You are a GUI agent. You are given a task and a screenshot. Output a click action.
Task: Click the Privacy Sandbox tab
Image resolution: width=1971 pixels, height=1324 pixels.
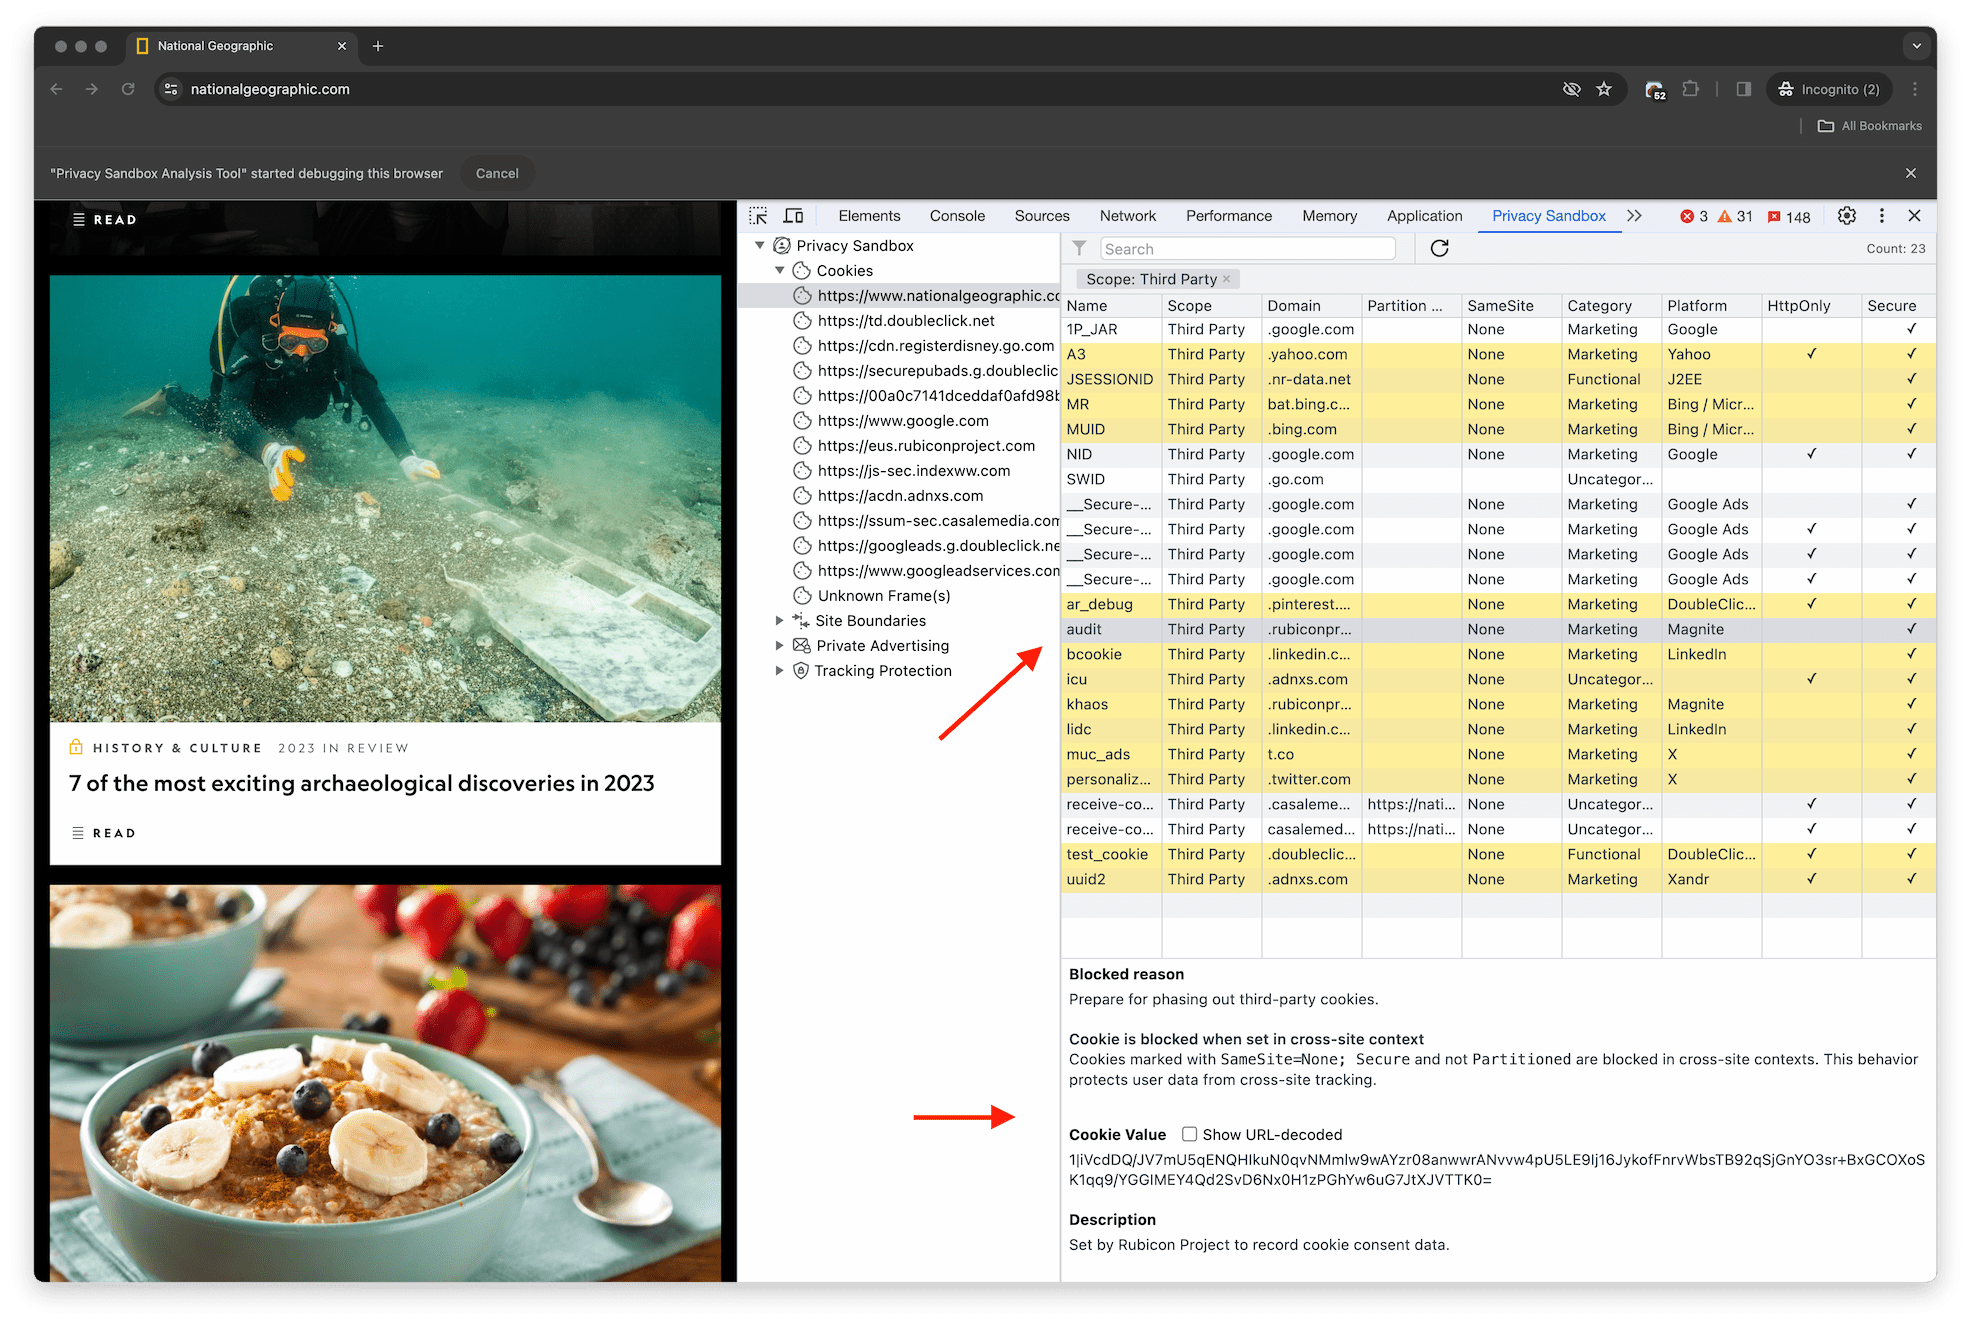click(1547, 216)
